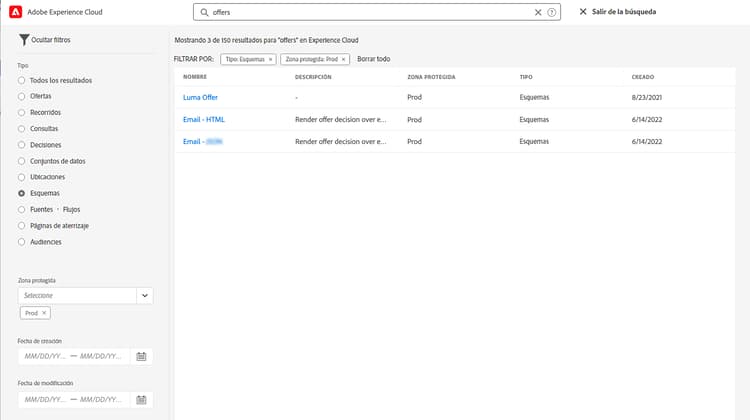
Task: Click Prod cell in Luma Offer row
Action: (414, 97)
